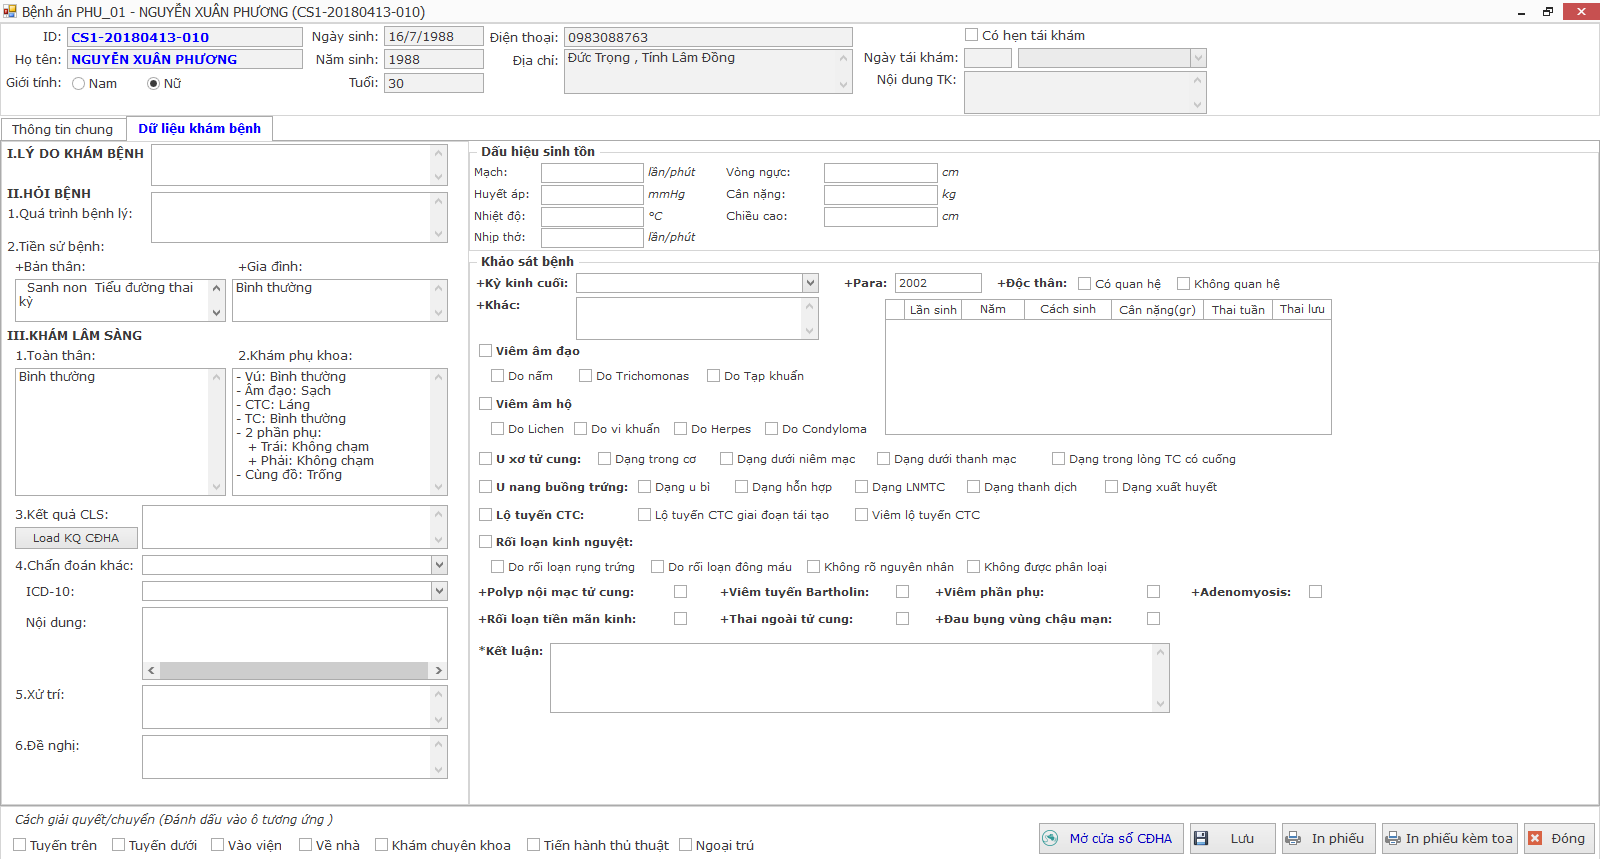Check the Do Trichomonas option
Viewport: 1600px width, 859px height.
[x=585, y=375]
